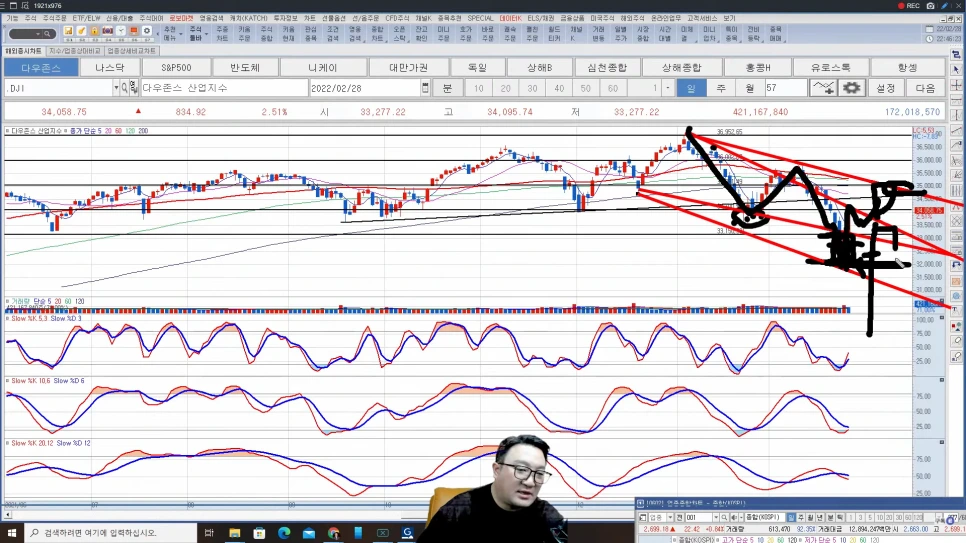The image size is (966, 543).
Task: Select the 항셍 index button
Action: point(907,67)
